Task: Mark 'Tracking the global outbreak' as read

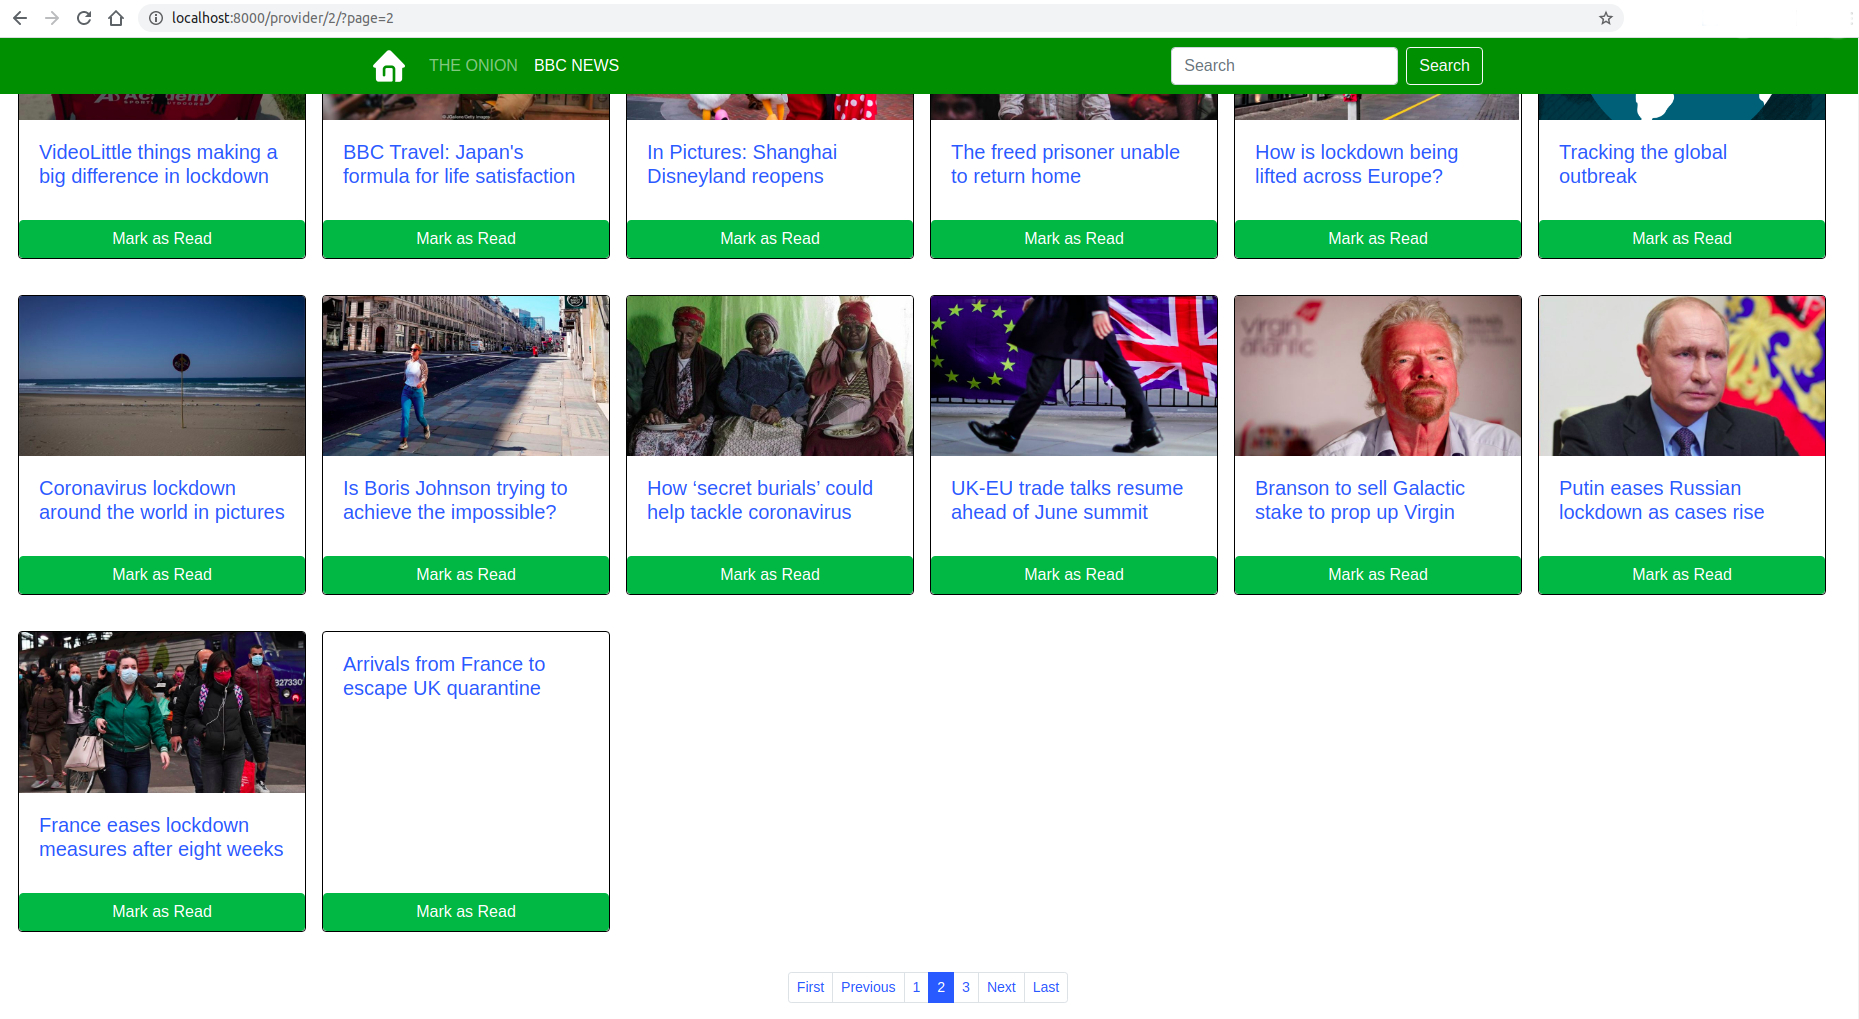Action: tap(1682, 239)
